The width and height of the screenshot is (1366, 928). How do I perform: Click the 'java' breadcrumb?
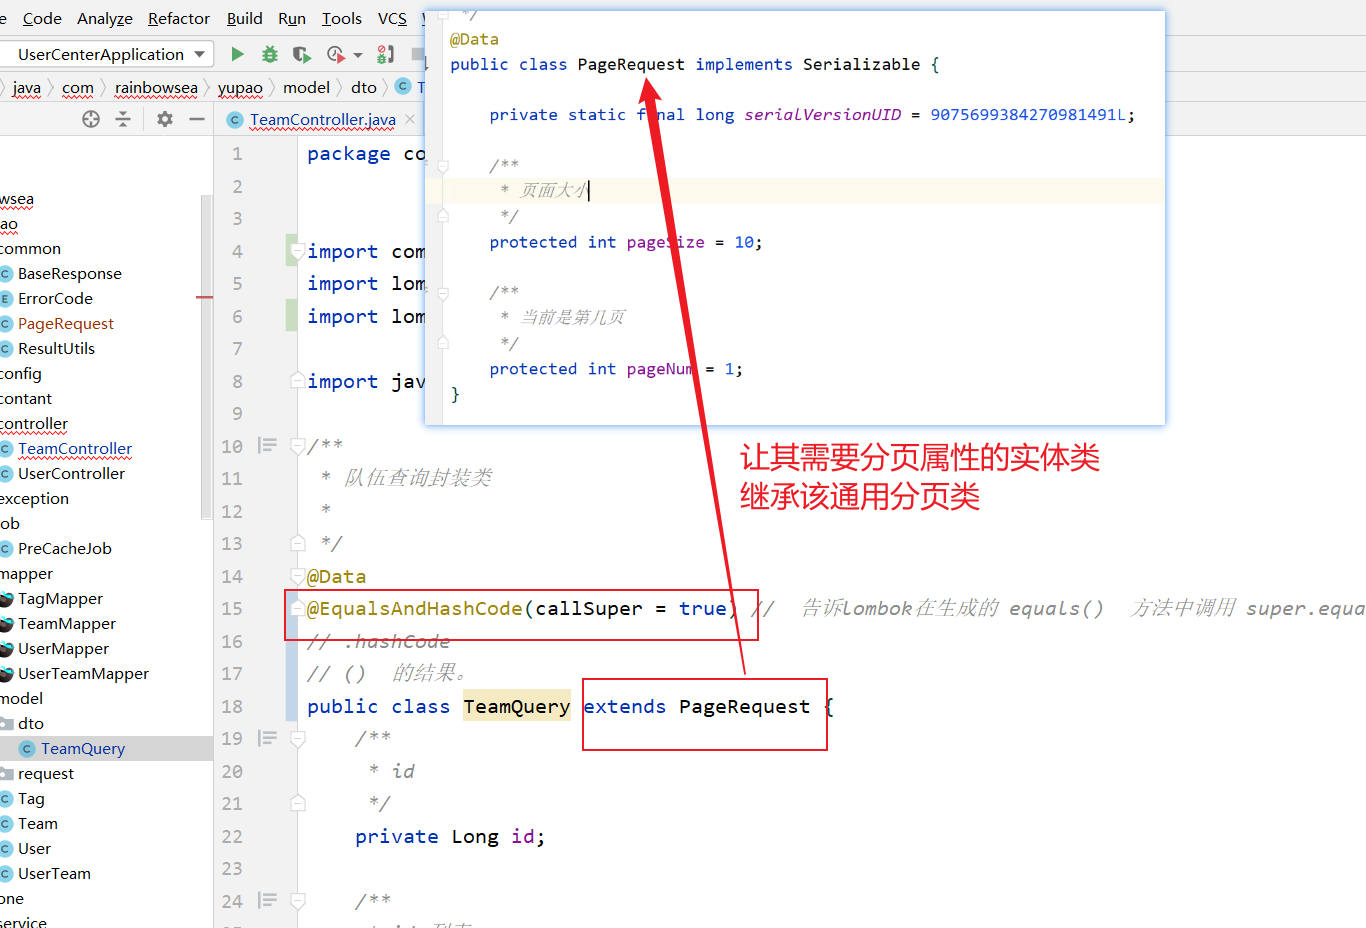[27, 87]
